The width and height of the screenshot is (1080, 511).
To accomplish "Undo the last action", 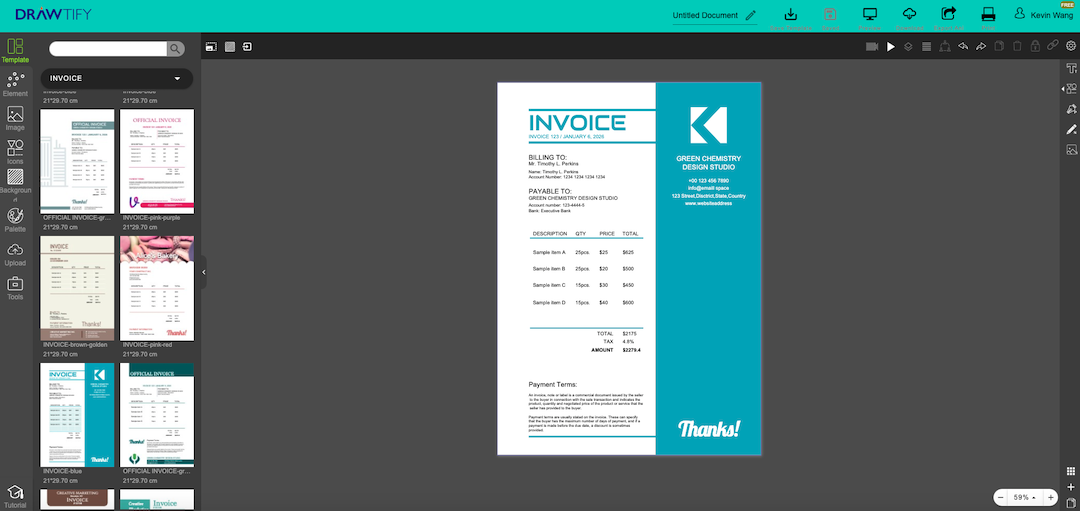I will (x=963, y=47).
